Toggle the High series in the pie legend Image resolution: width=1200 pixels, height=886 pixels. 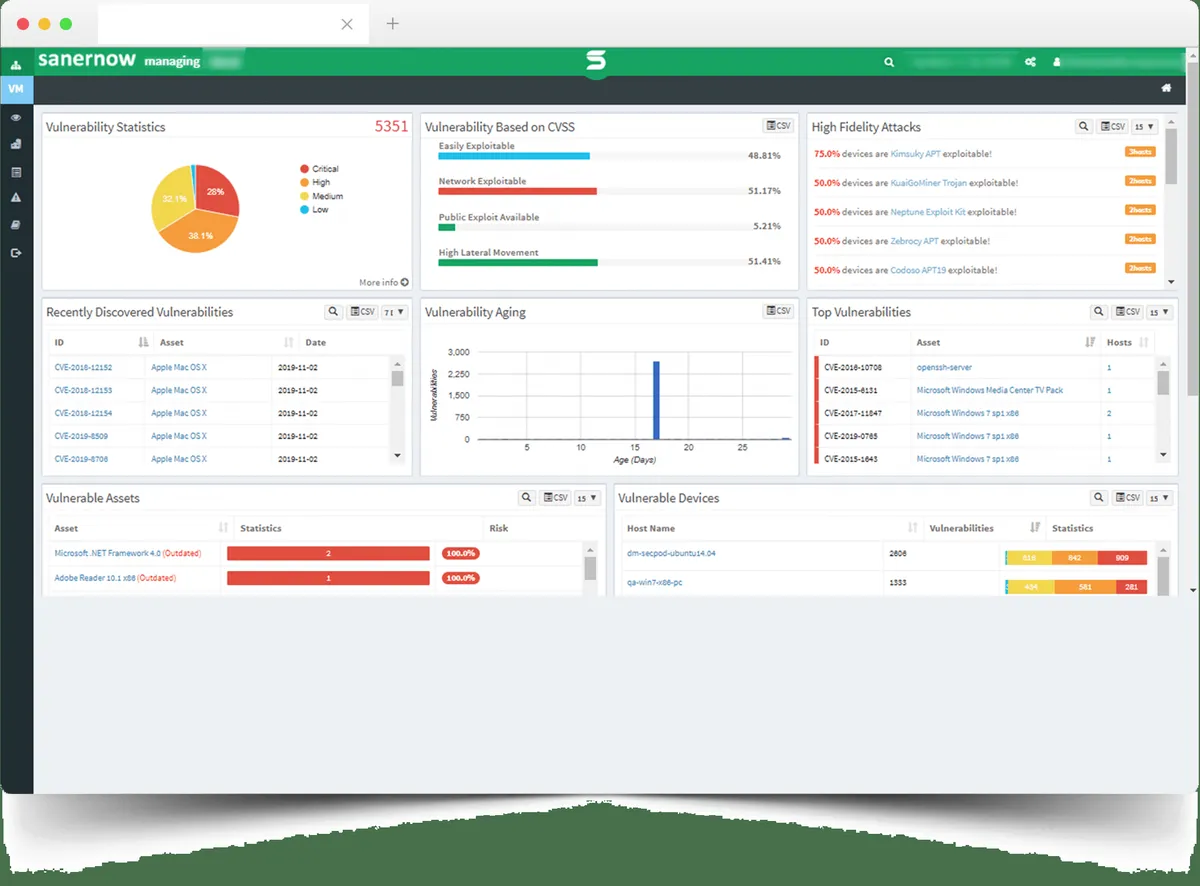pos(315,183)
